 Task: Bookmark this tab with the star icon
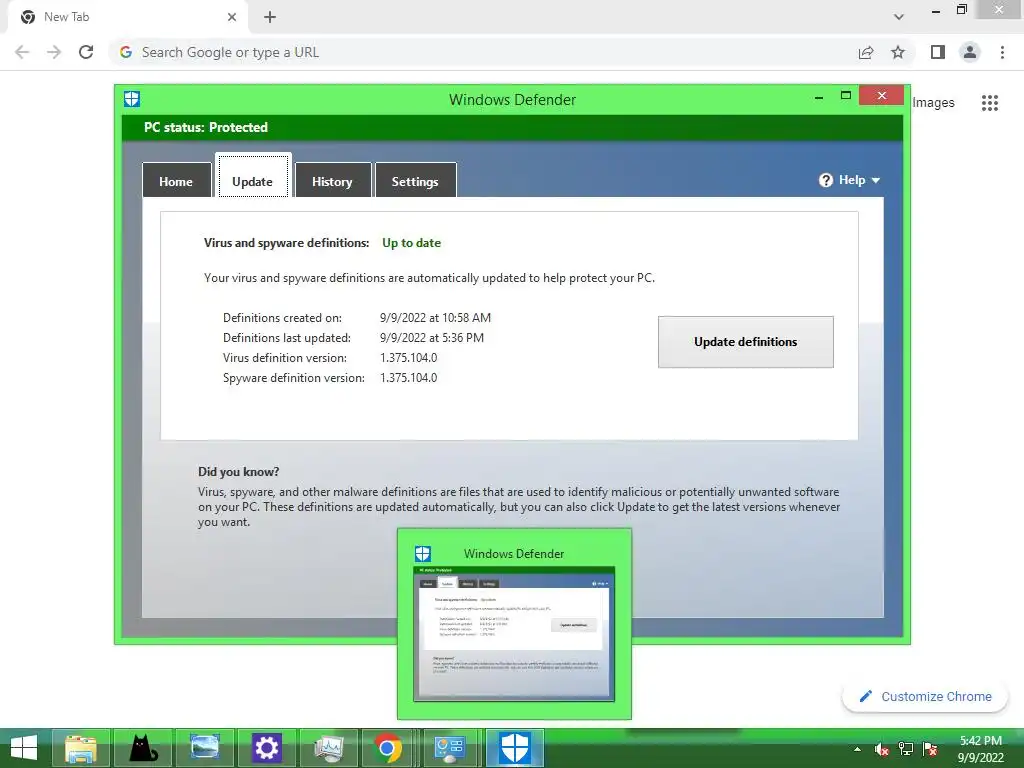(x=899, y=52)
